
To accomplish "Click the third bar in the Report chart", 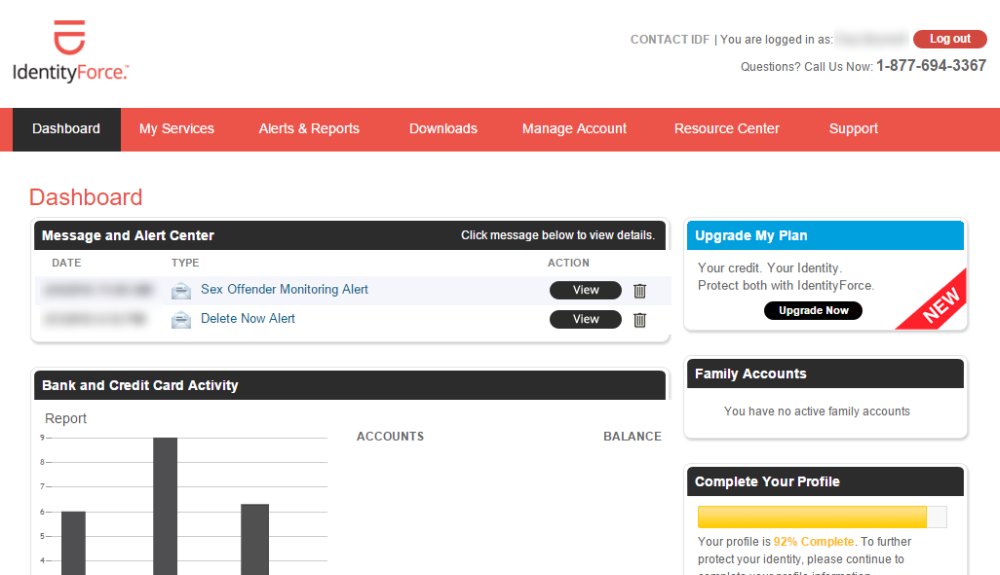I will pos(255,539).
